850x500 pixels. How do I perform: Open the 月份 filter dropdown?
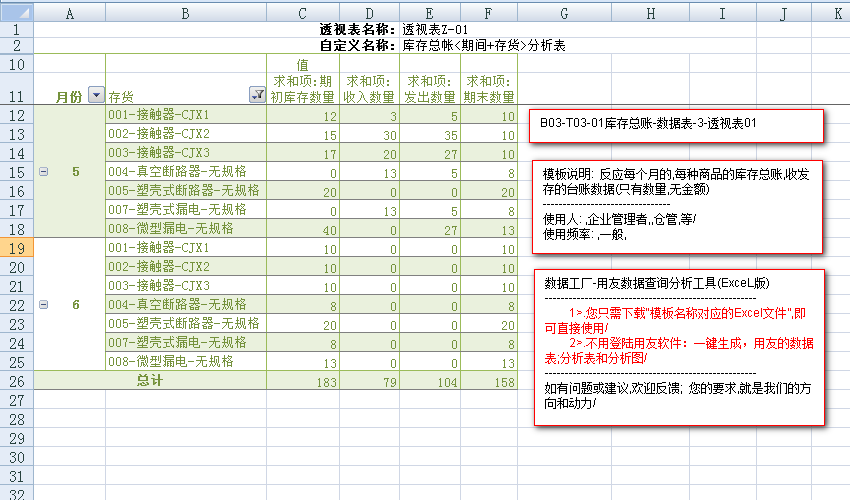[x=96, y=96]
